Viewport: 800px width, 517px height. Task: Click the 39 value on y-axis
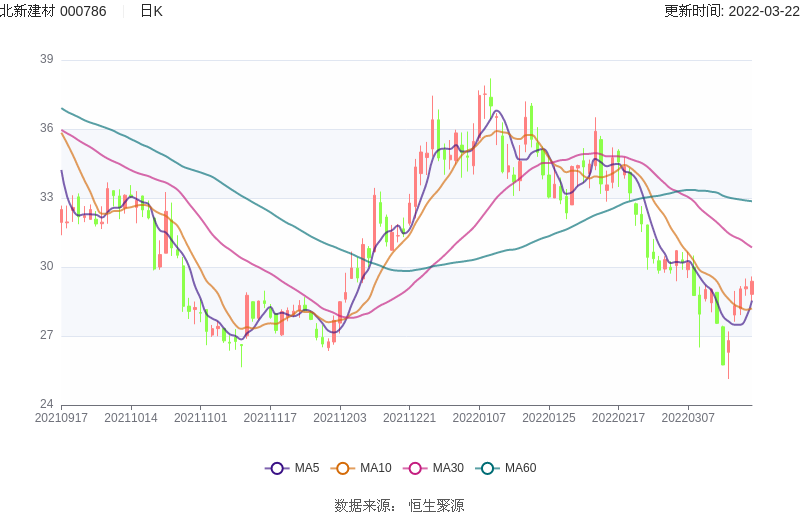(x=47, y=60)
